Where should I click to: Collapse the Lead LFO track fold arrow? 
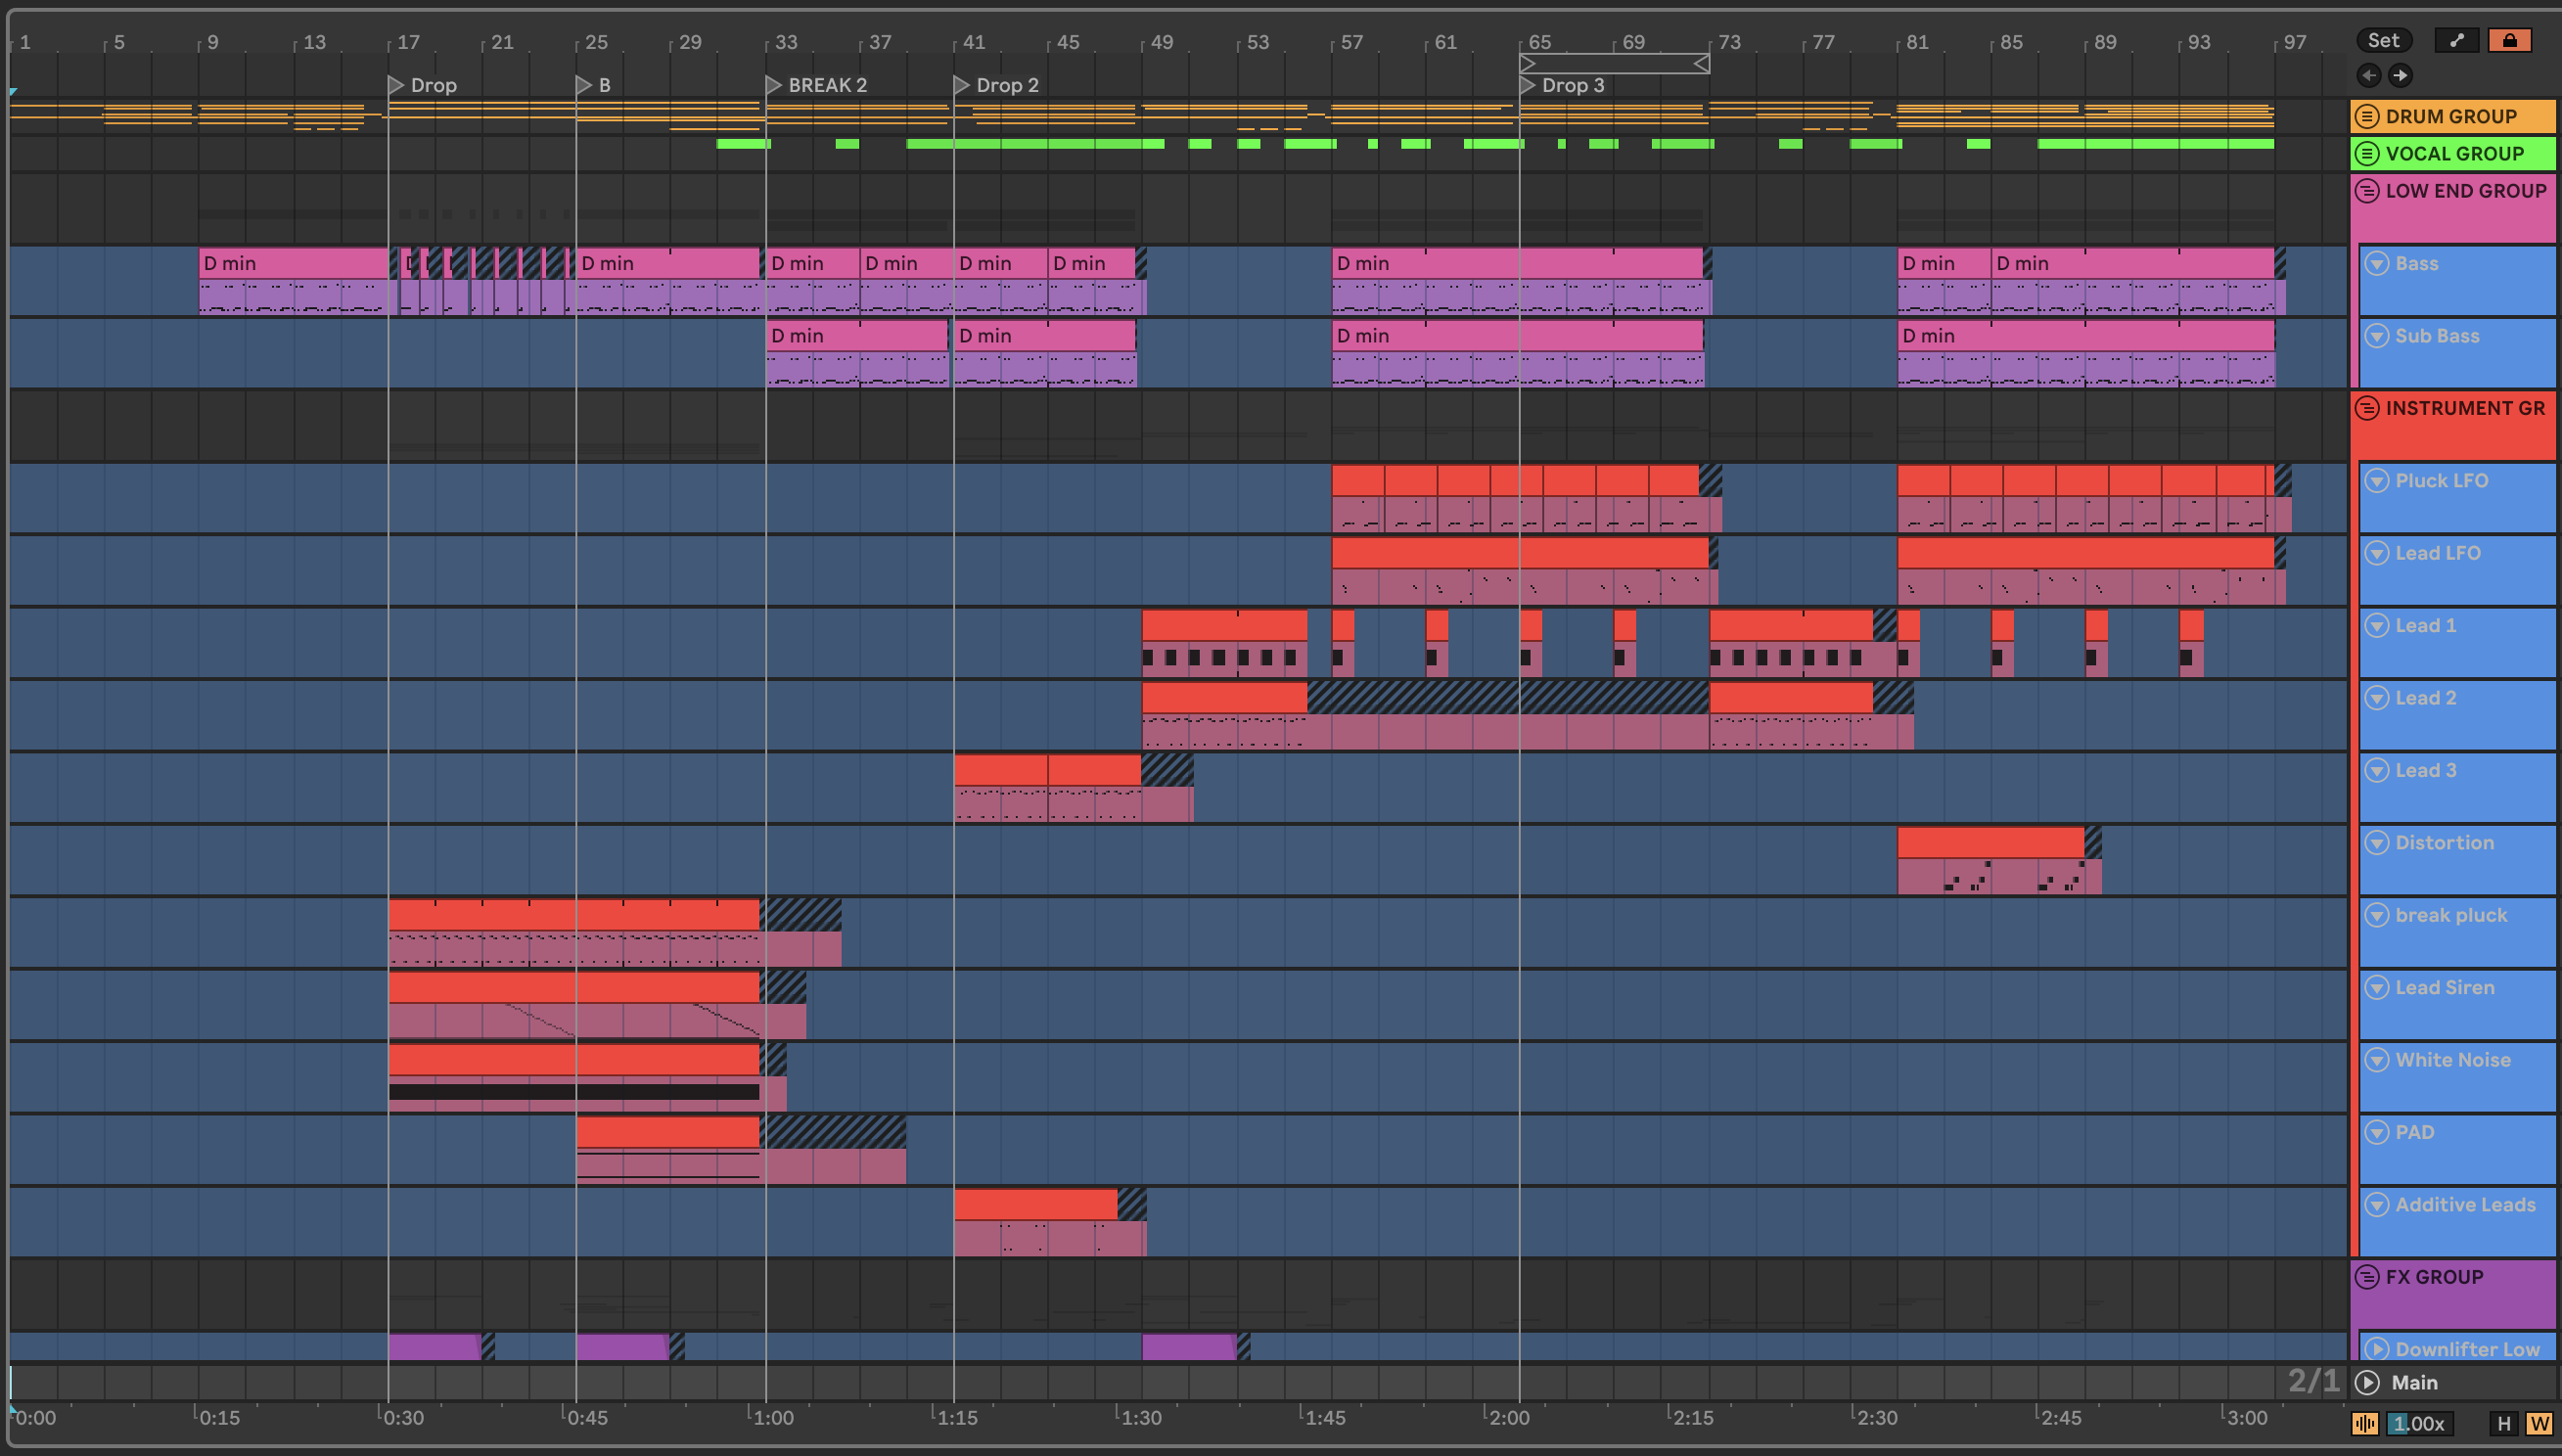point(2377,552)
